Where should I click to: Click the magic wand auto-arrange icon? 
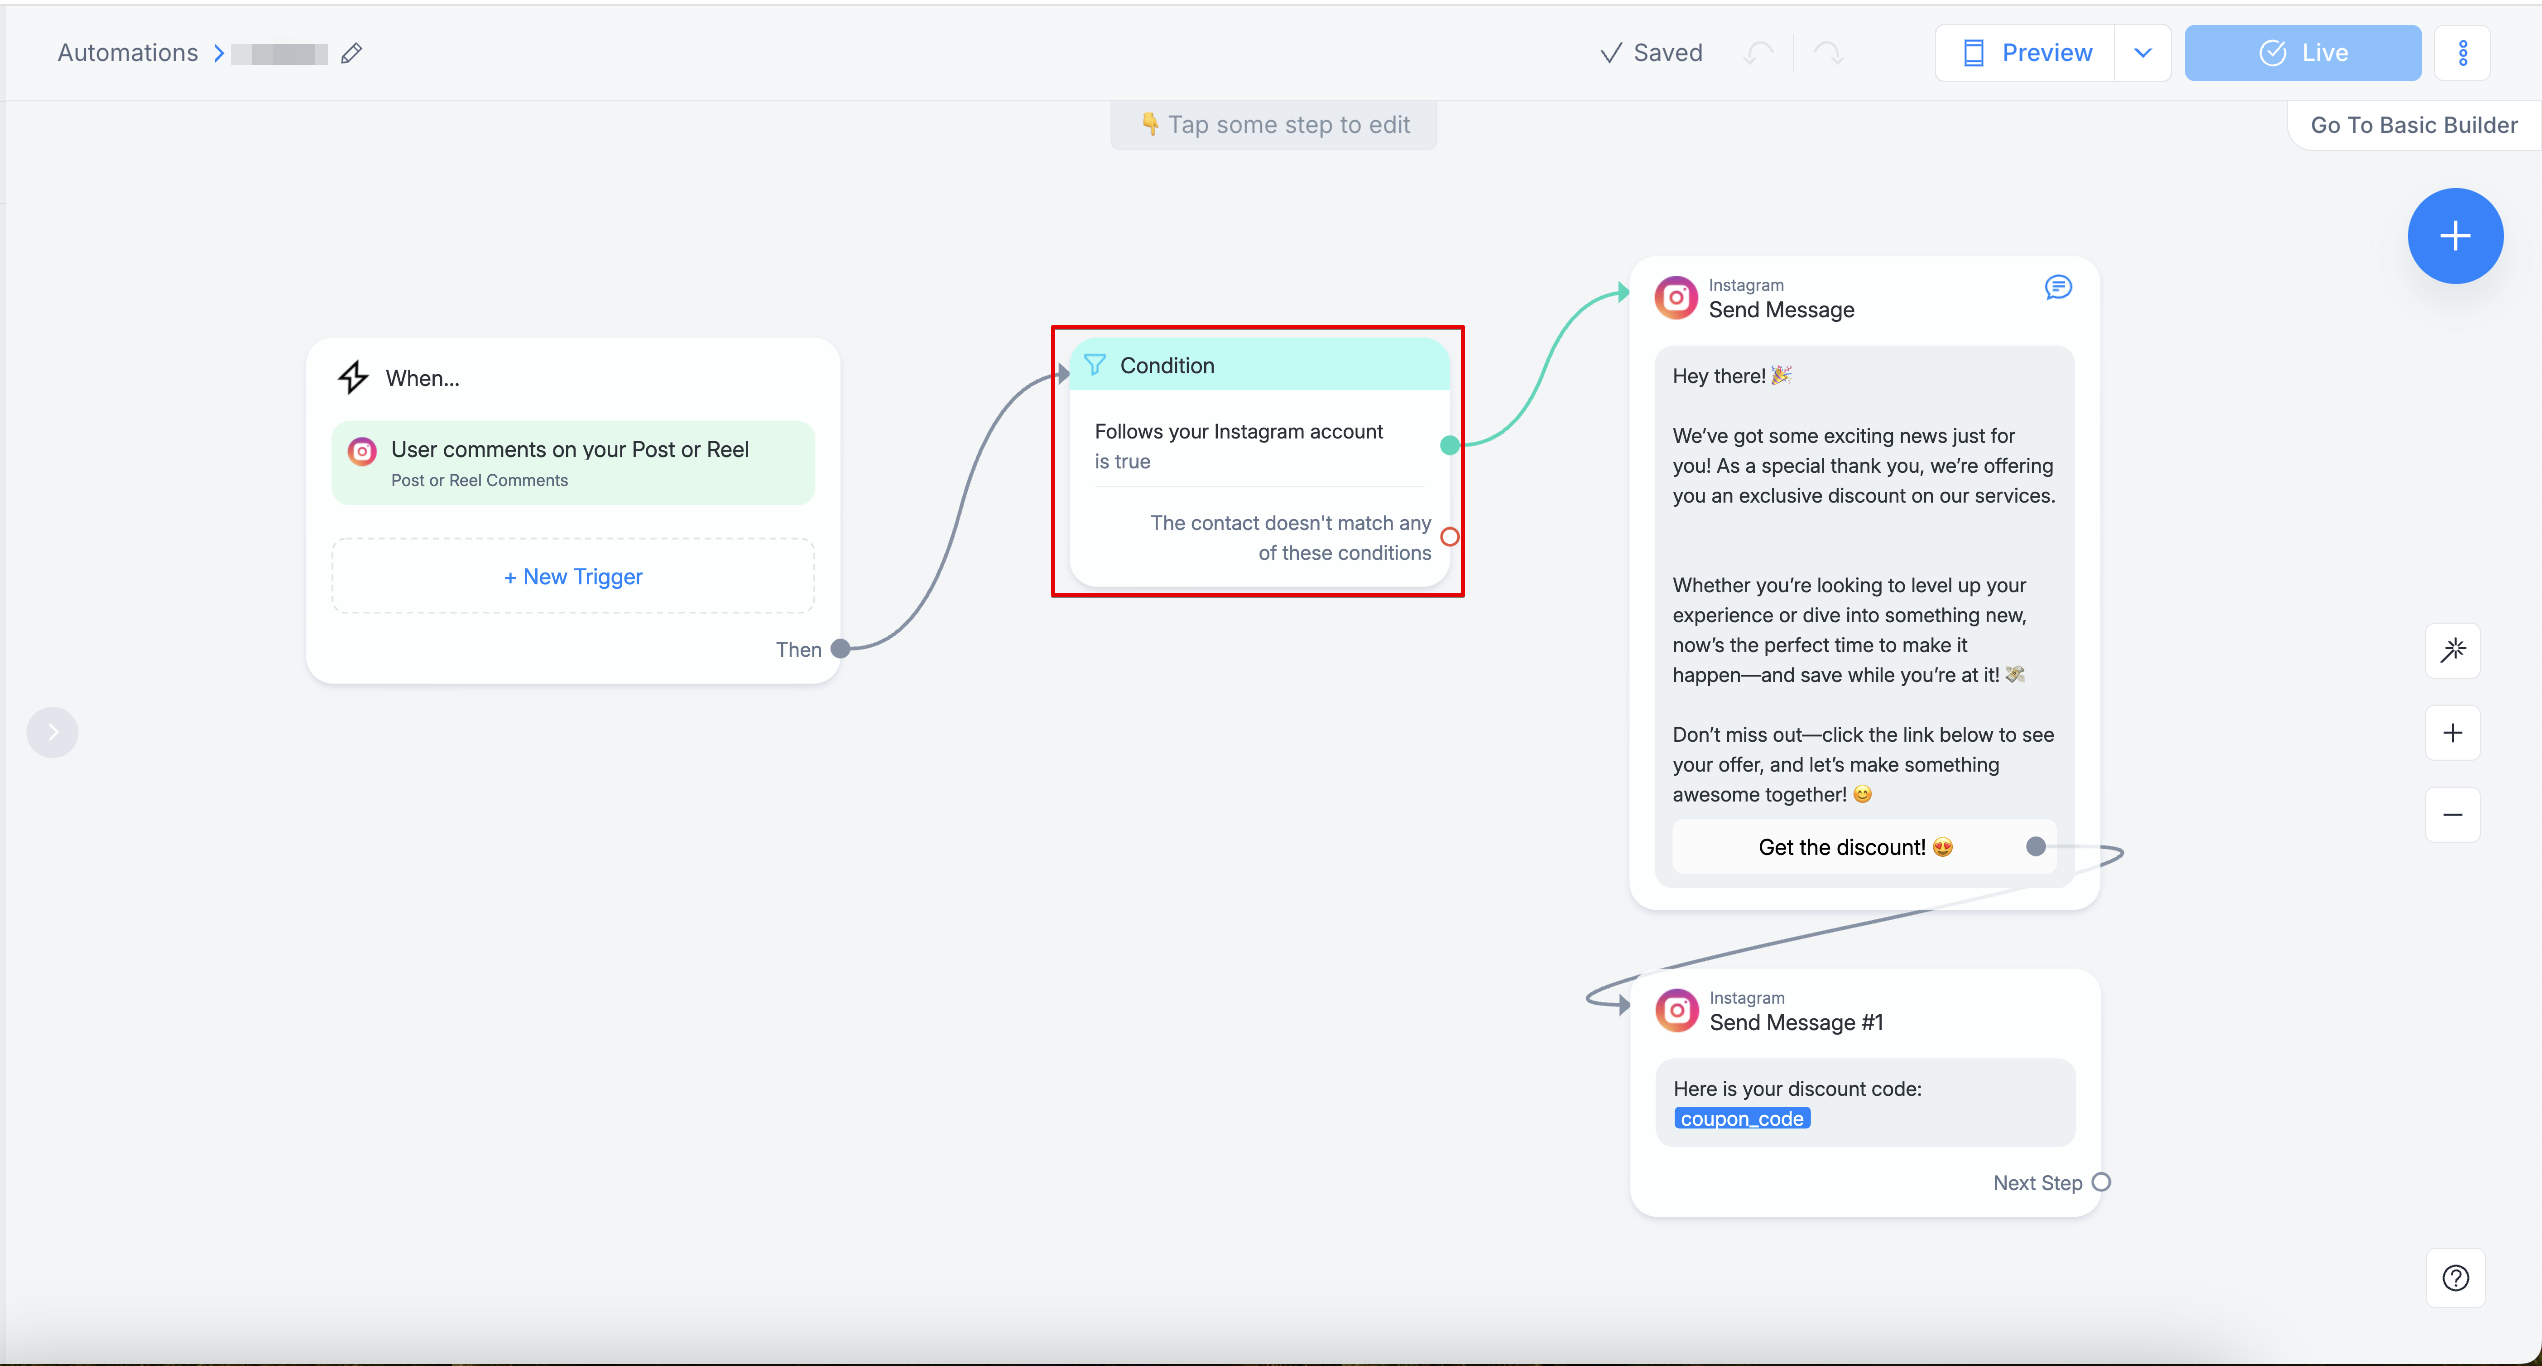2453,651
